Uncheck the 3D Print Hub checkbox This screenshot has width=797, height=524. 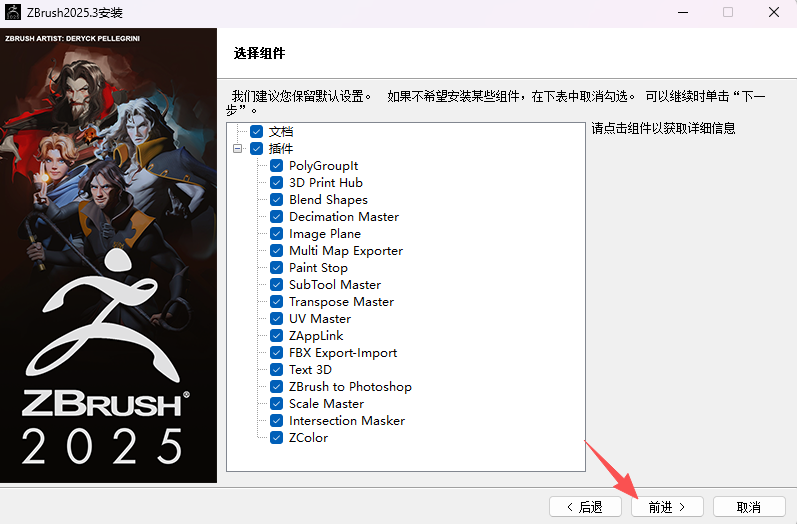[277, 182]
